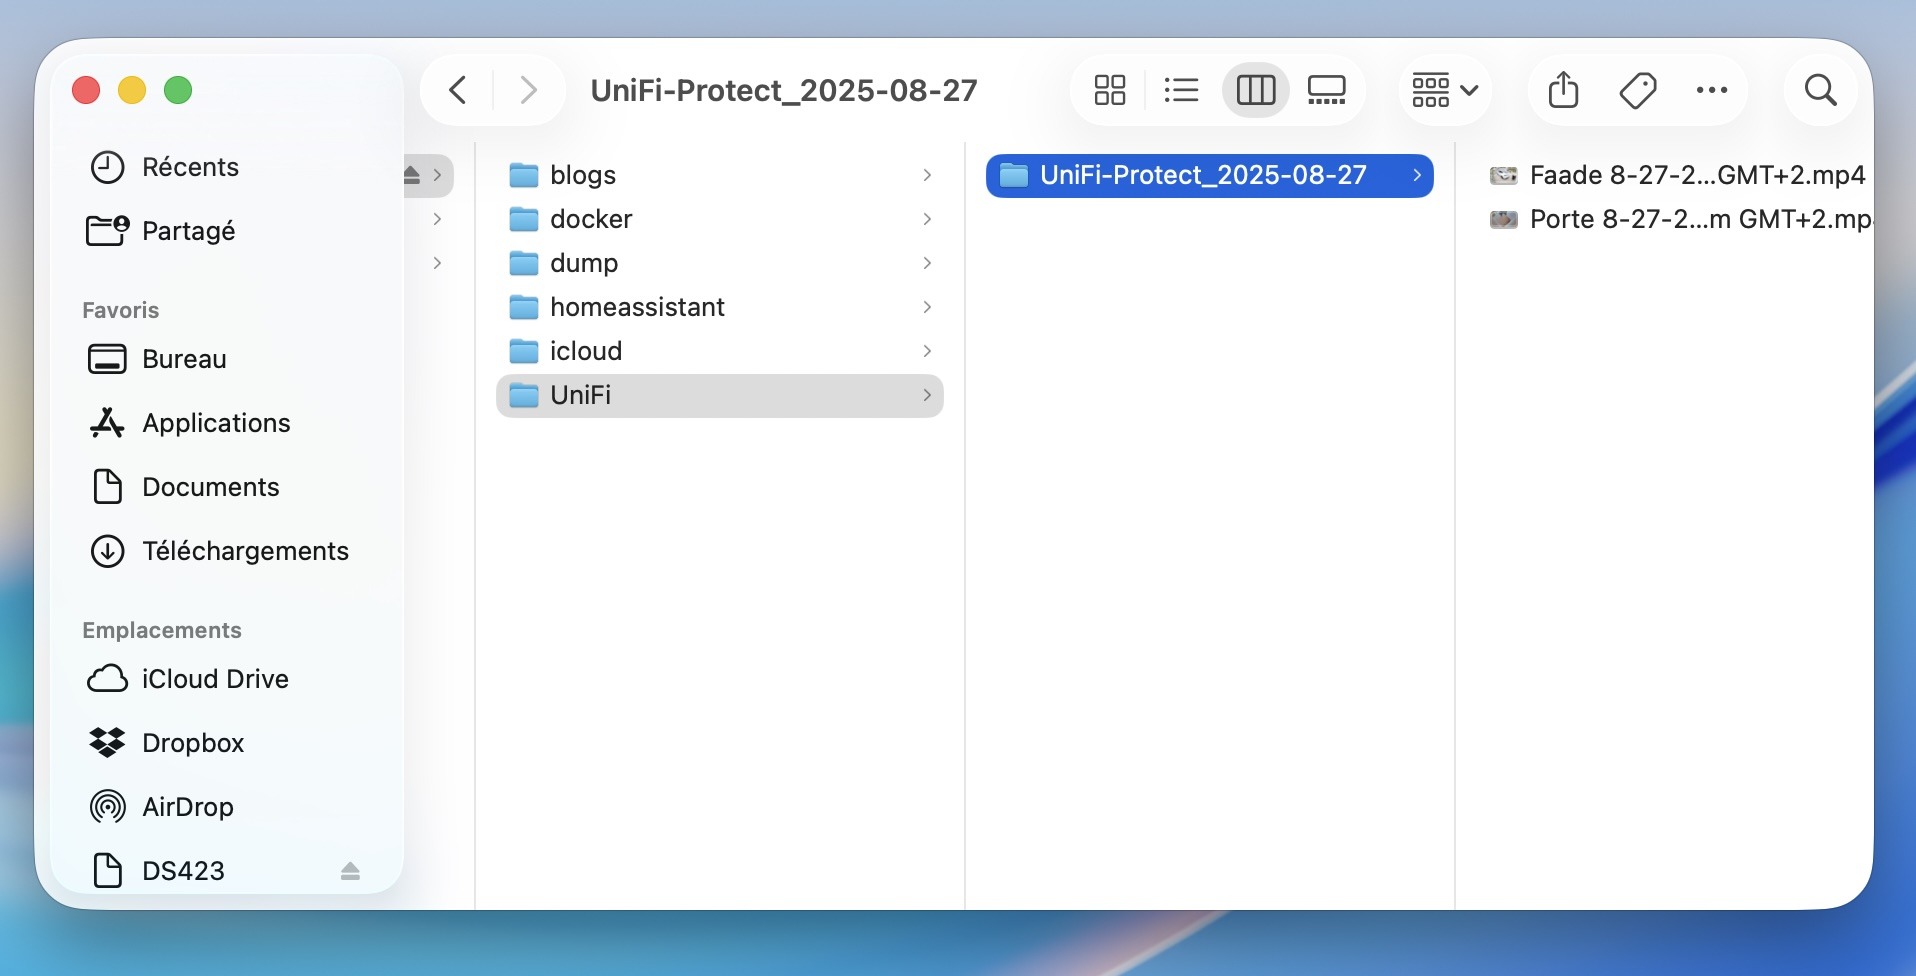
Task: Click the window title UniFi-Protect_2025-08-27
Action: tap(784, 91)
